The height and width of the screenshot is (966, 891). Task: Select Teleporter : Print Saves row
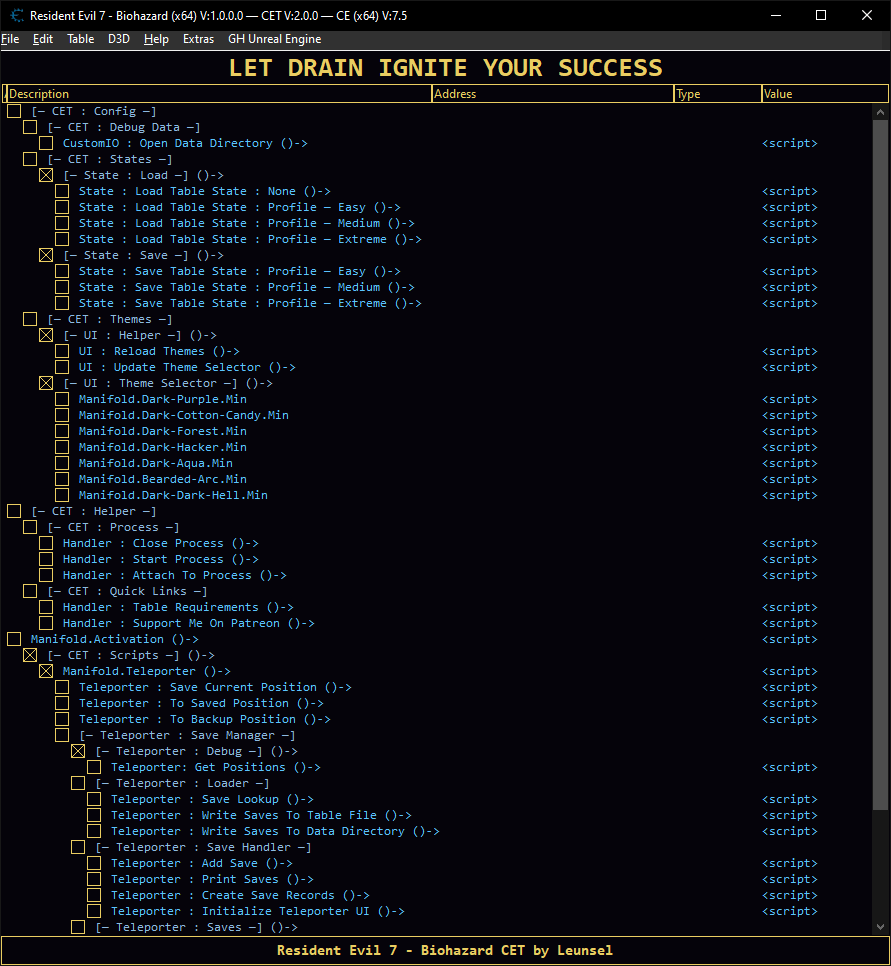point(213,879)
